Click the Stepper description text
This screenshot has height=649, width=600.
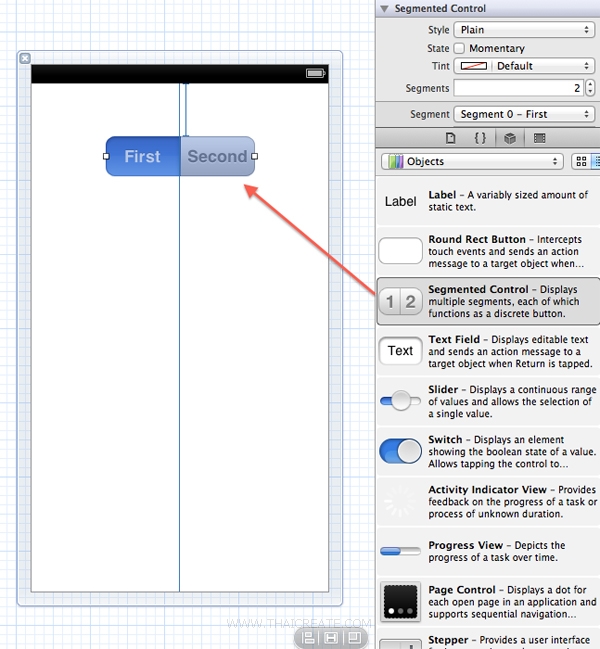point(509,641)
